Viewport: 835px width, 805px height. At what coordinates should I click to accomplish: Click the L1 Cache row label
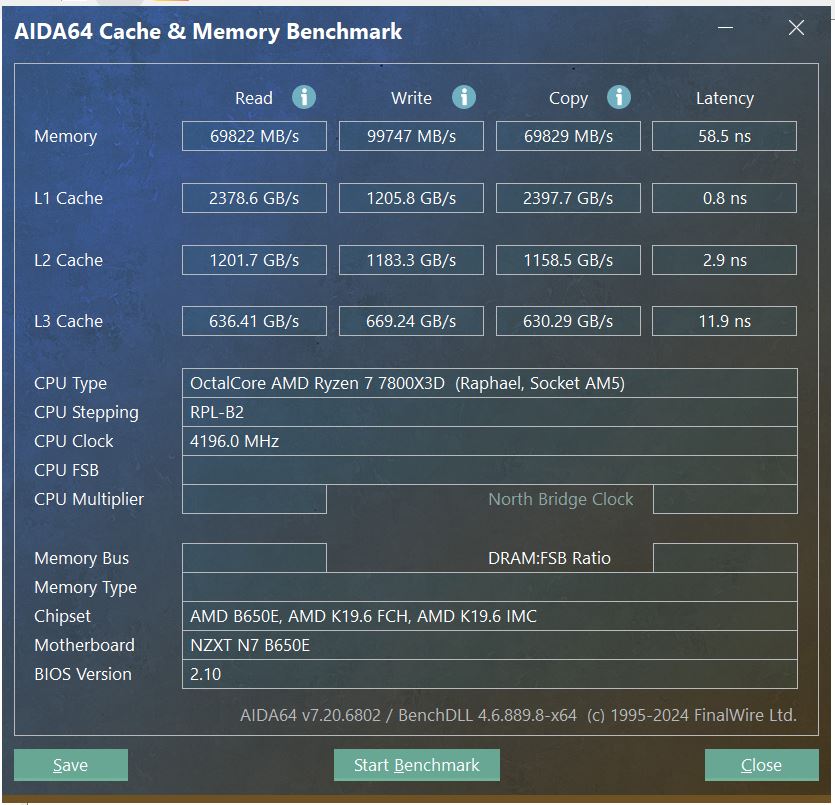pos(68,198)
